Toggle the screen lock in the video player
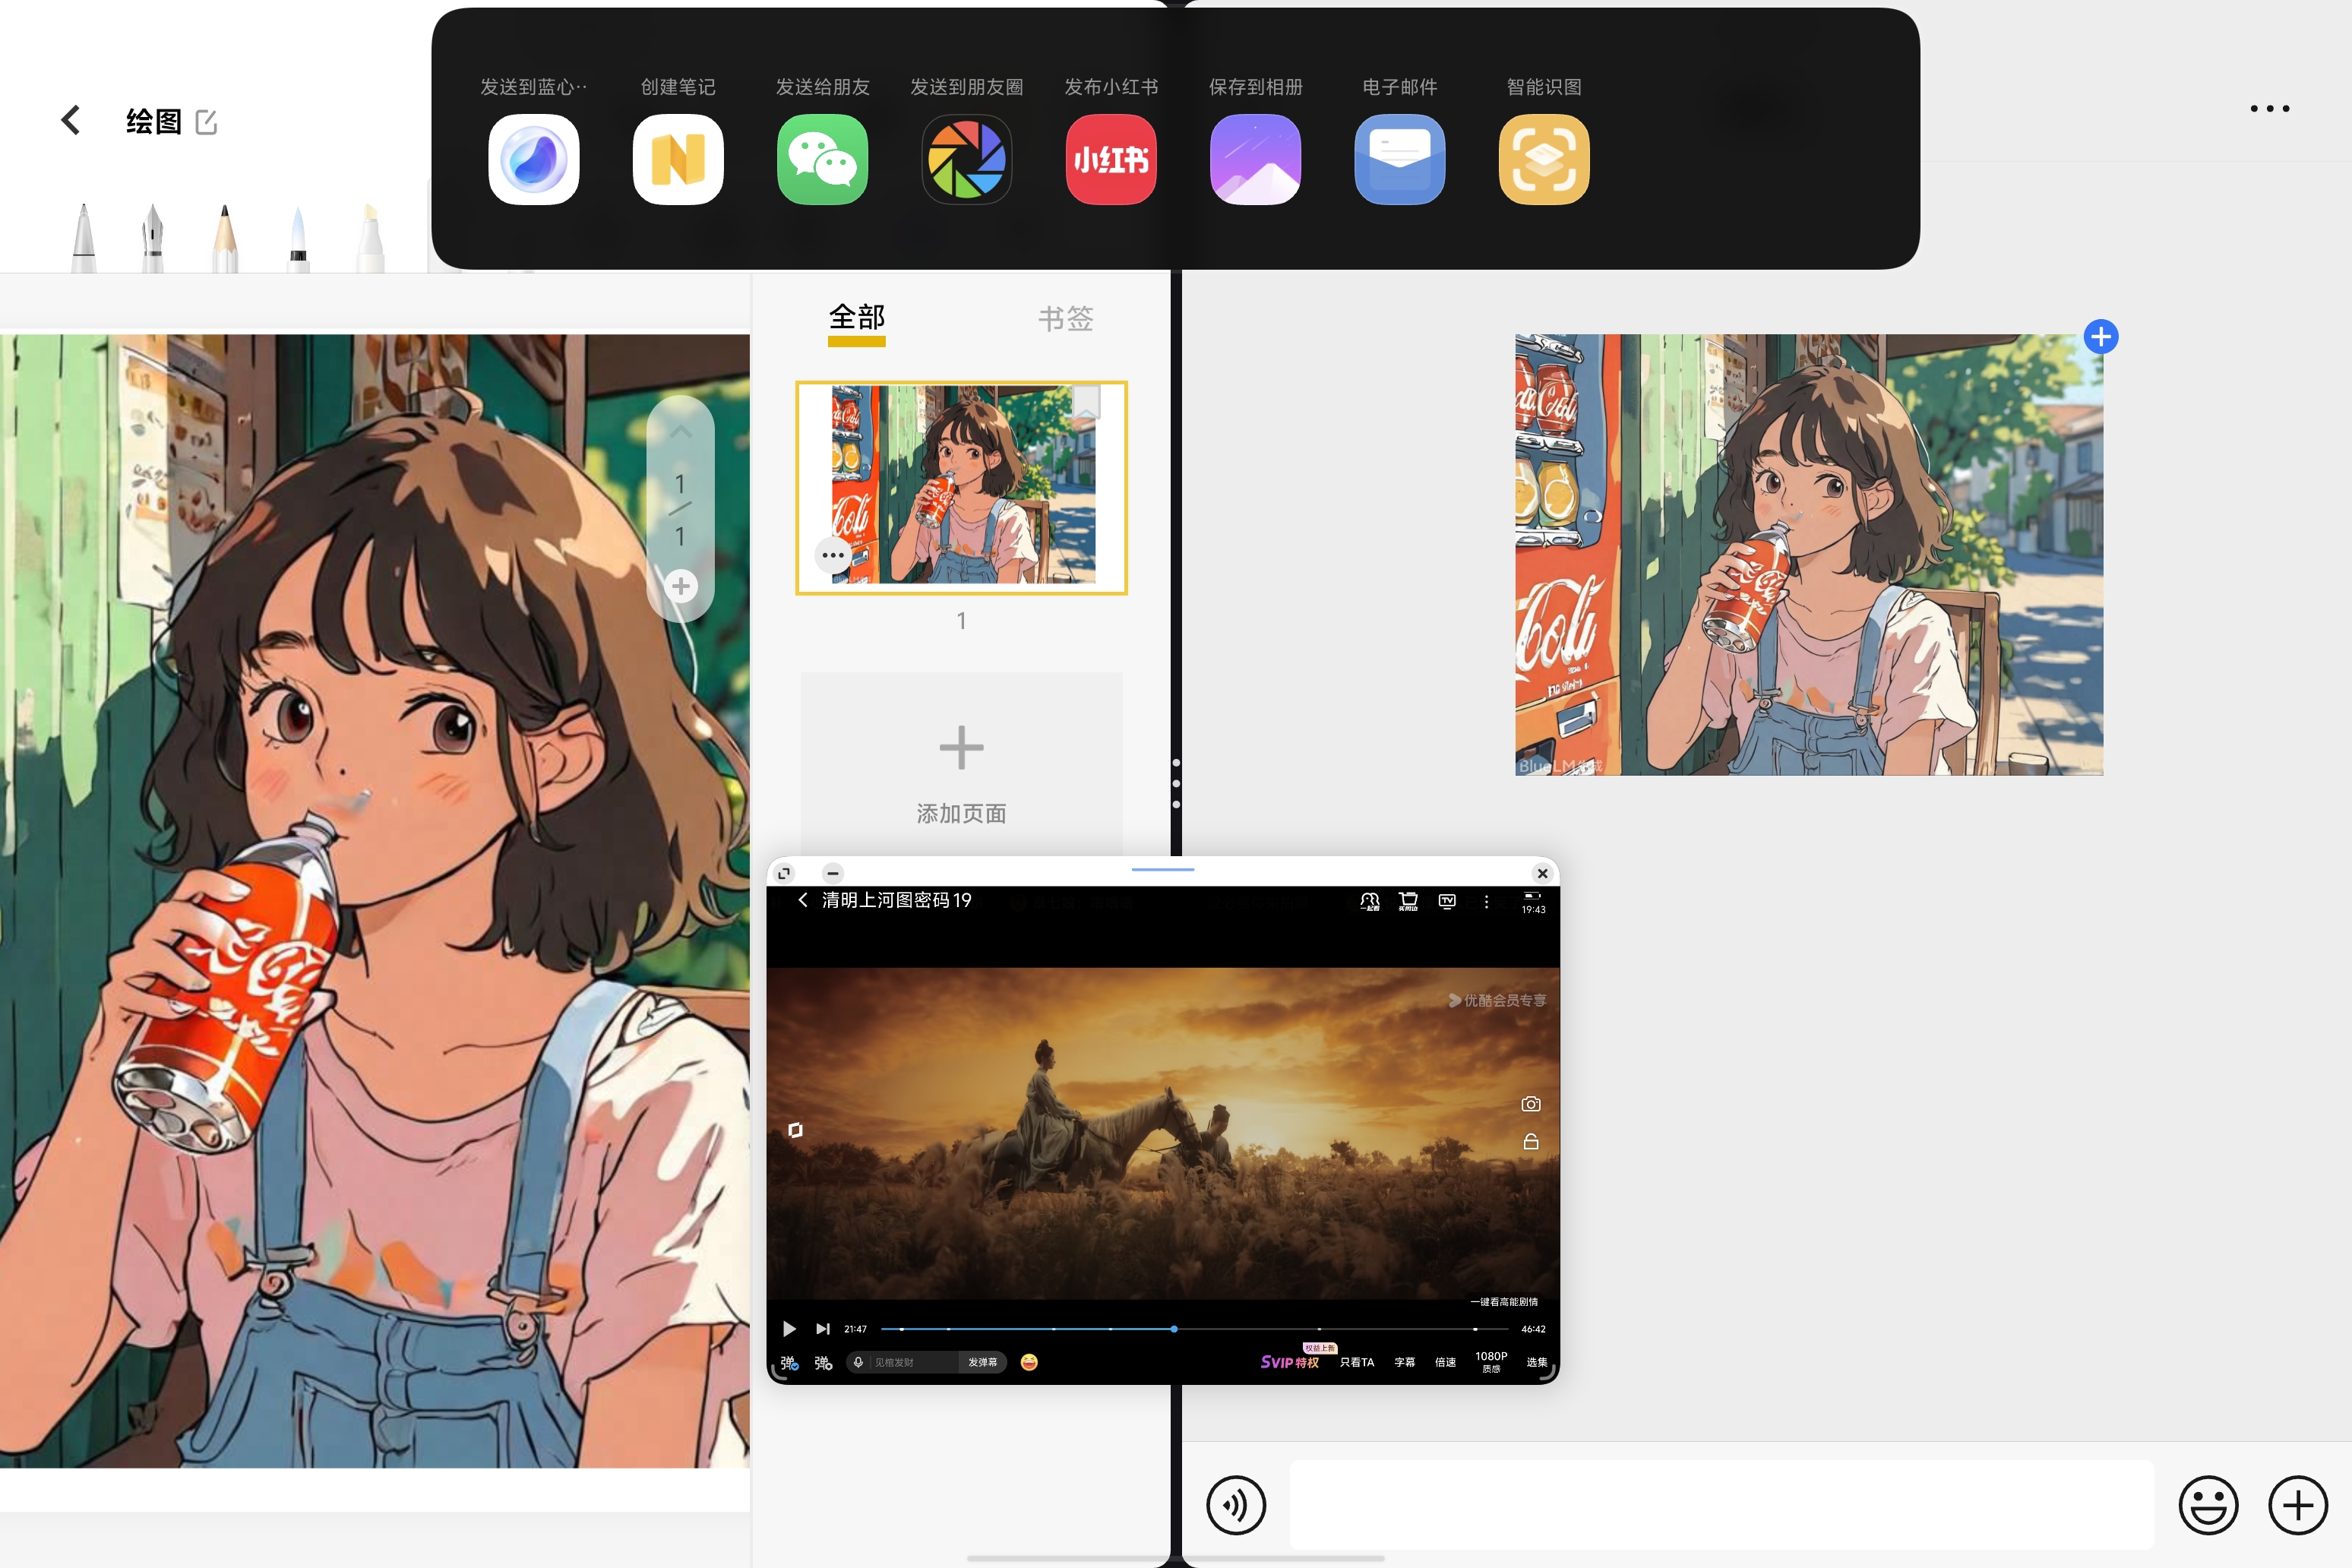The image size is (2352, 1568). [x=1531, y=1142]
